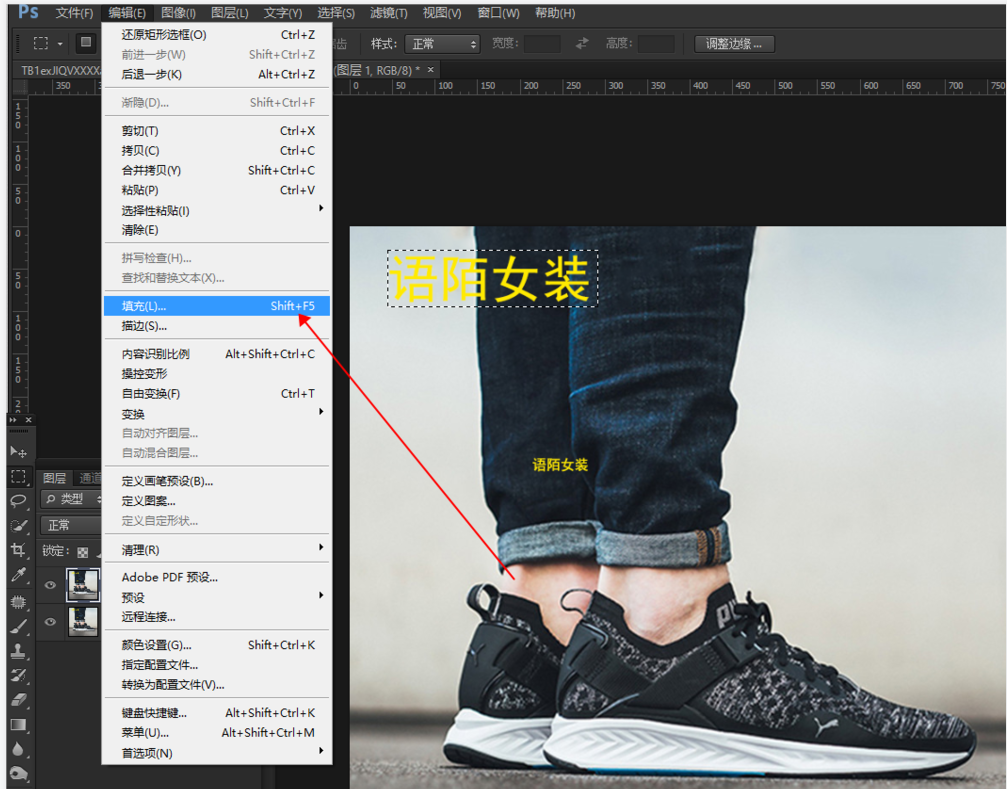Select the Lasso tool
This screenshot has width=1007, height=789.
click(18, 501)
